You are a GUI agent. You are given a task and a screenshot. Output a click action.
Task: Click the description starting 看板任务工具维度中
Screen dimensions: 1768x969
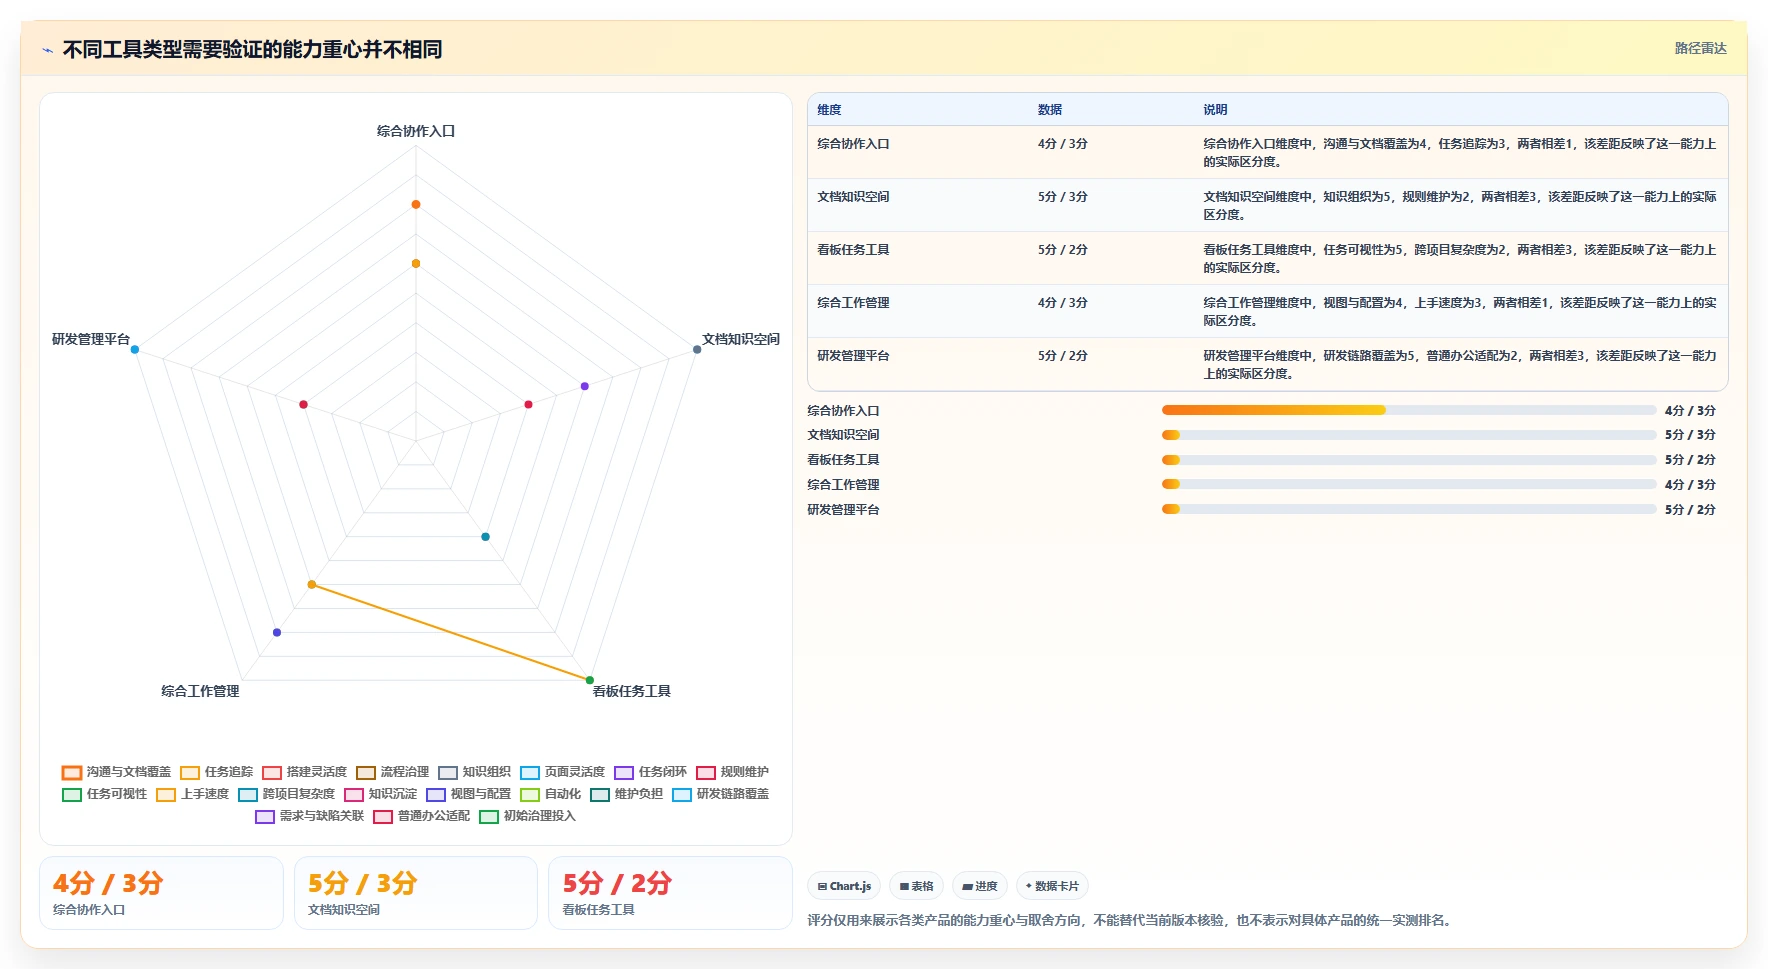pyautogui.click(x=1460, y=258)
